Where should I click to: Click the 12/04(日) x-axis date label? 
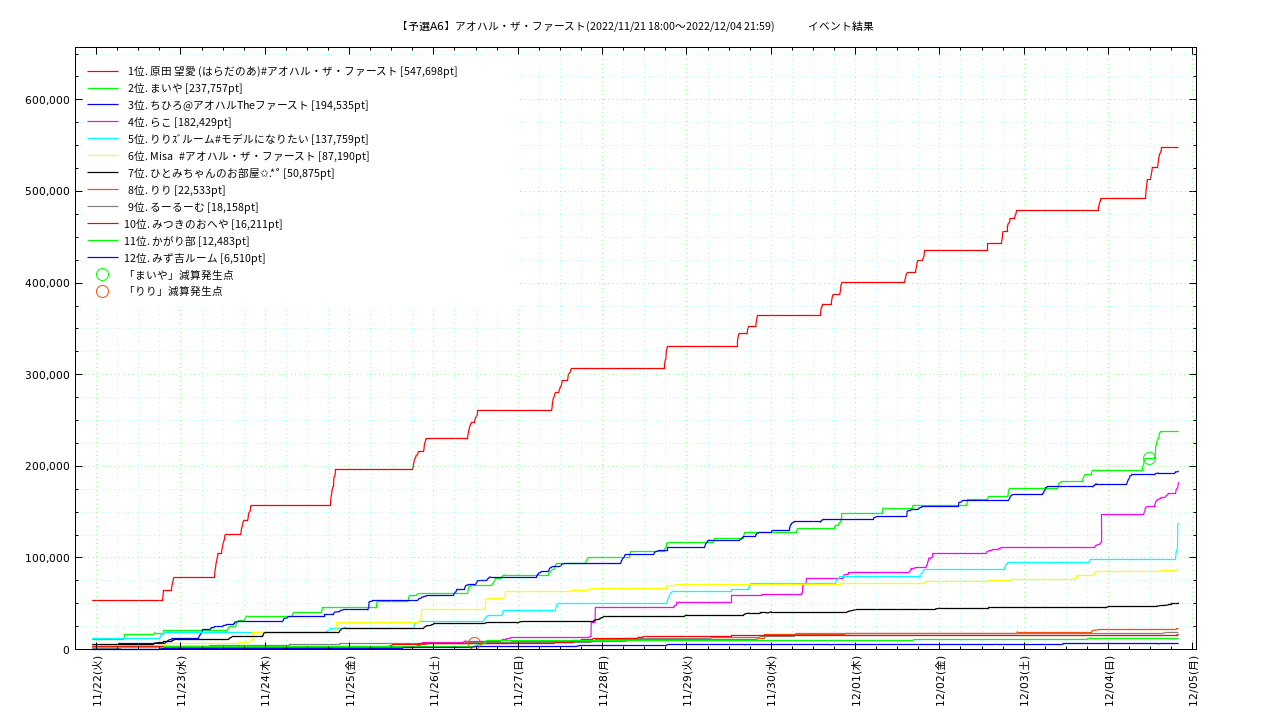pyautogui.click(x=1109, y=681)
